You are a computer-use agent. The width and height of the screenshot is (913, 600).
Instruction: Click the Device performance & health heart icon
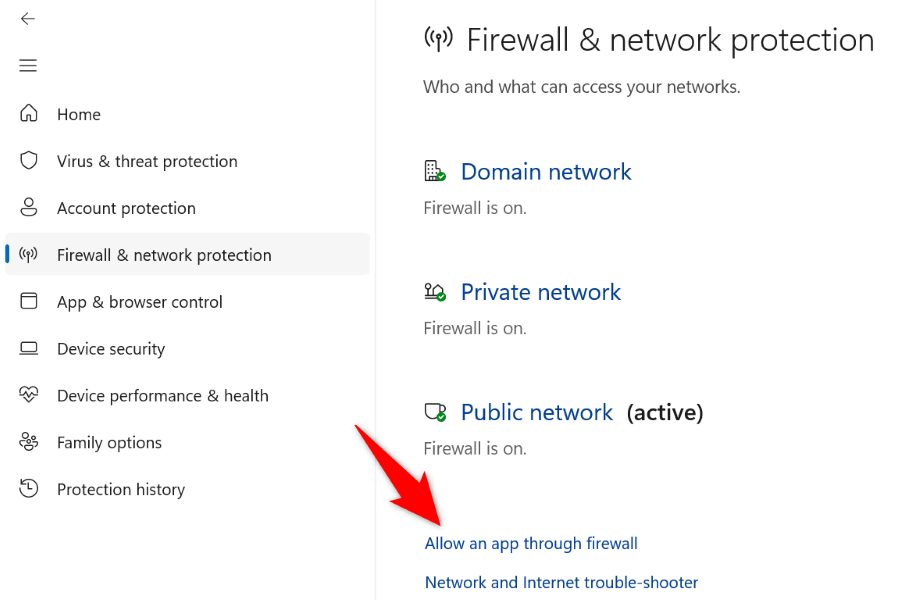(x=29, y=395)
